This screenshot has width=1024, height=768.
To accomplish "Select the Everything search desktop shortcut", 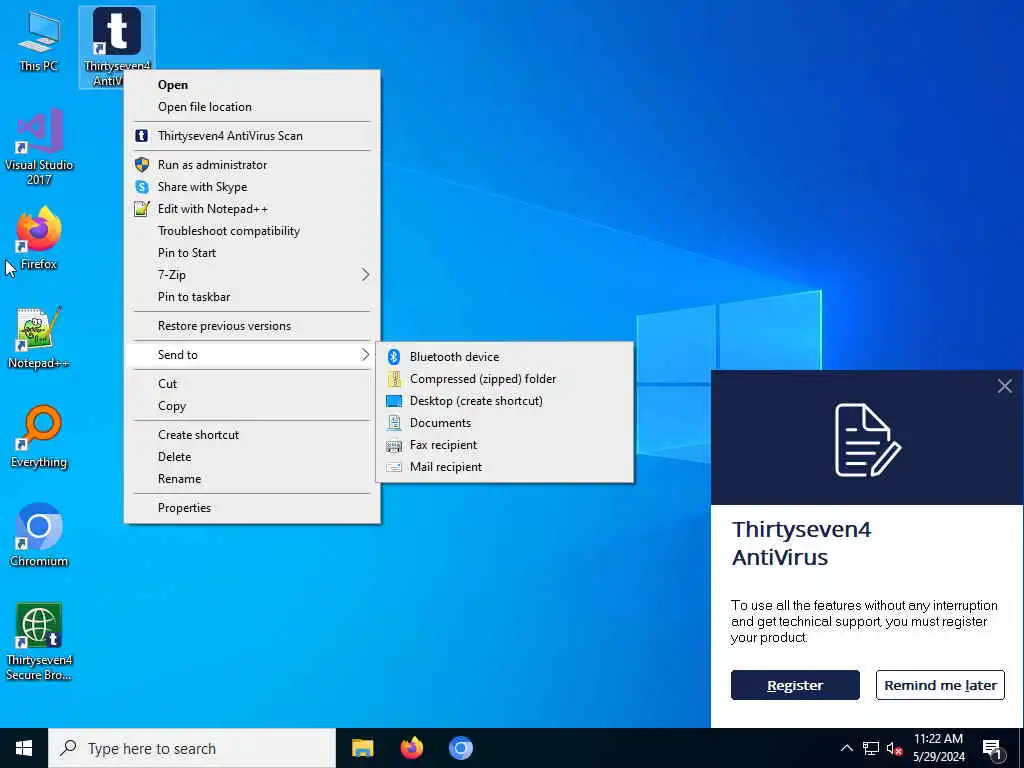I will [39, 436].
